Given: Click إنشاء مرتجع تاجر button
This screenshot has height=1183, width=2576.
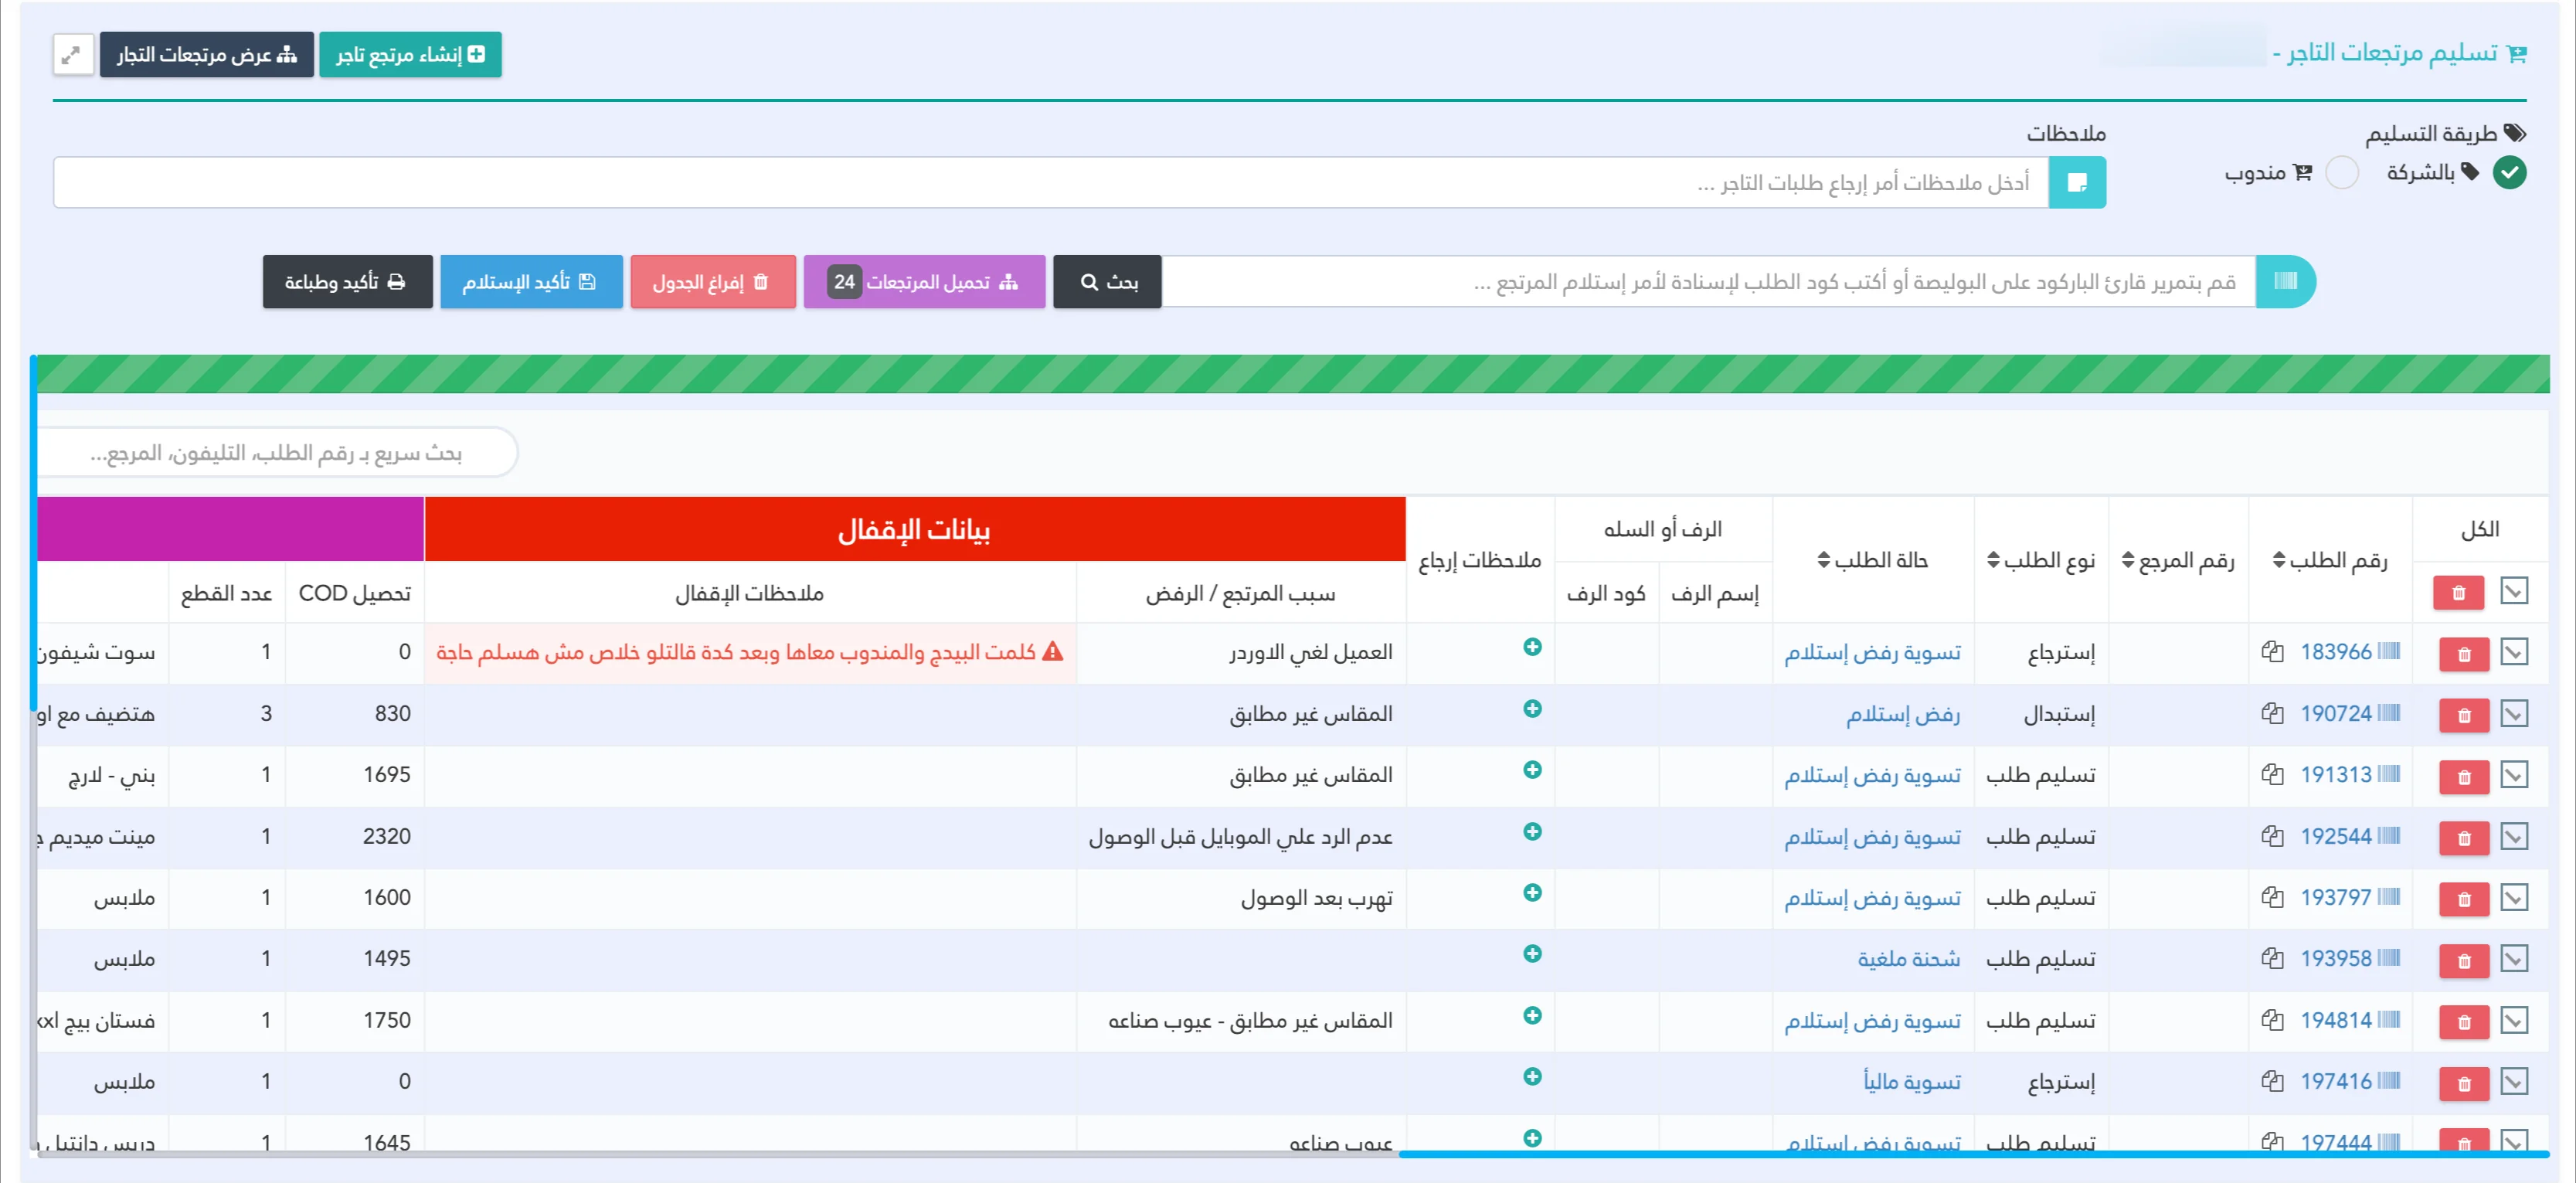Looking at the screenshot, I should 410,54.
